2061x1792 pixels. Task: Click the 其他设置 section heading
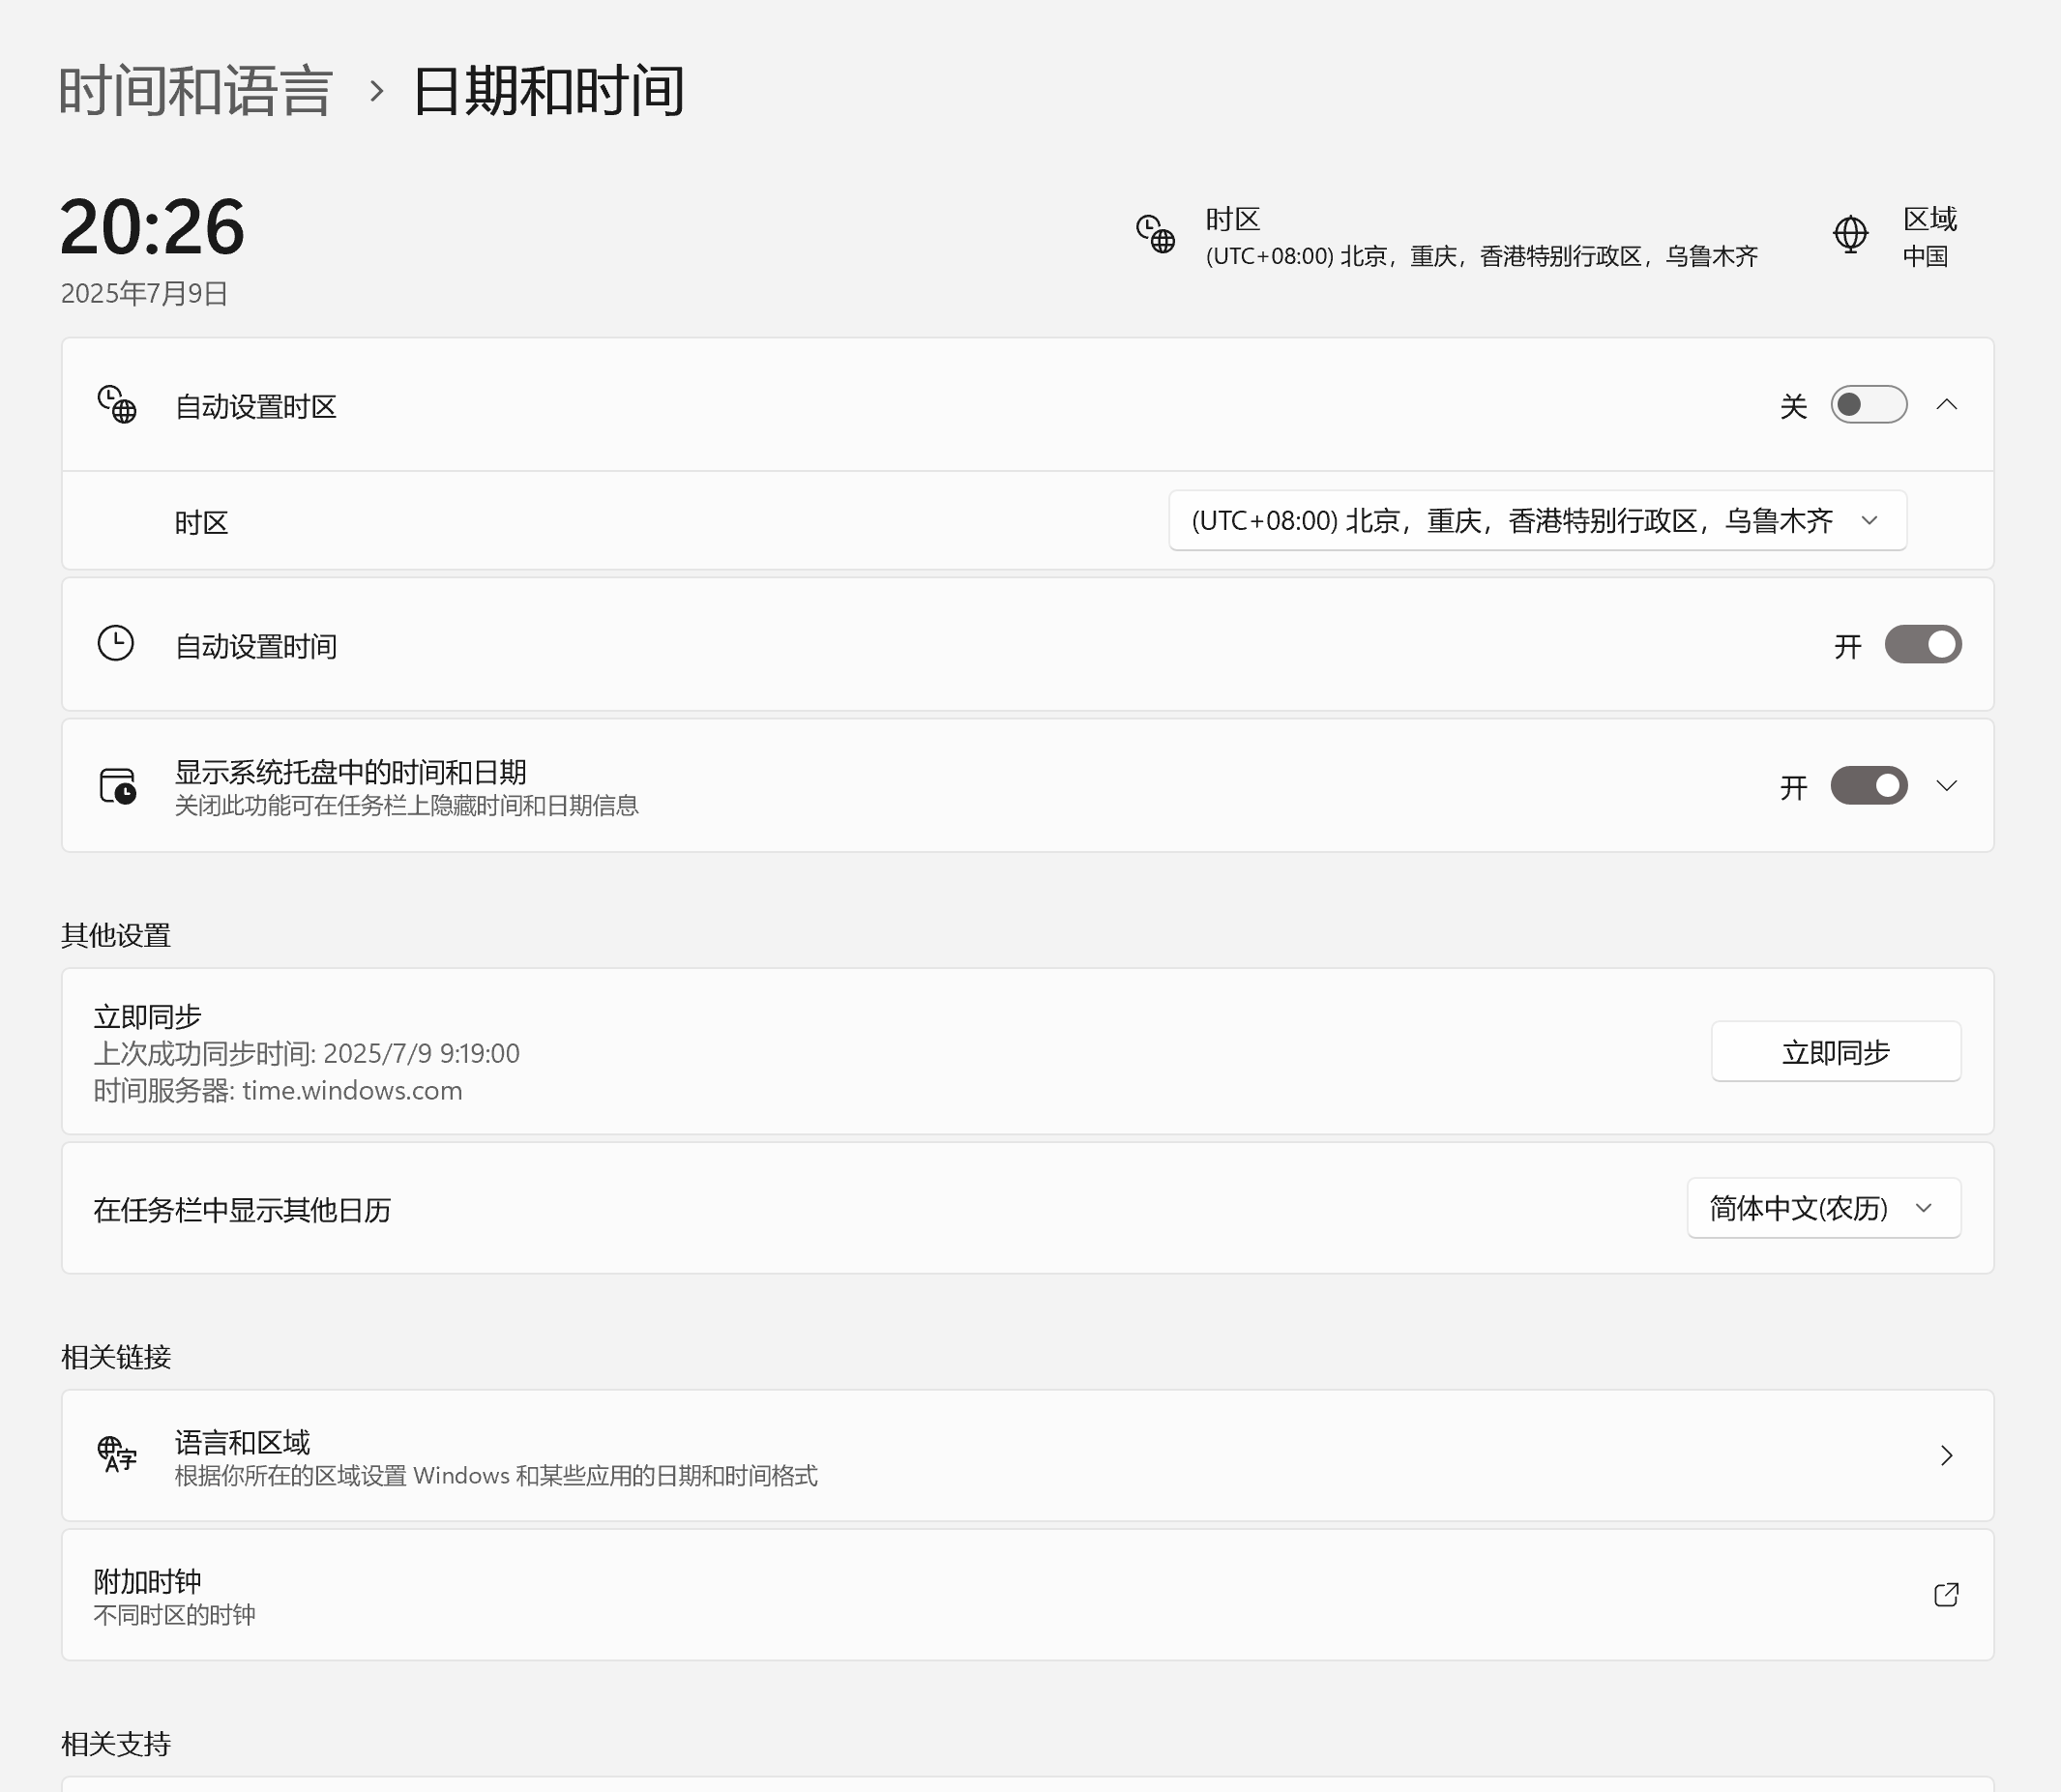click(x=116, y=935)
